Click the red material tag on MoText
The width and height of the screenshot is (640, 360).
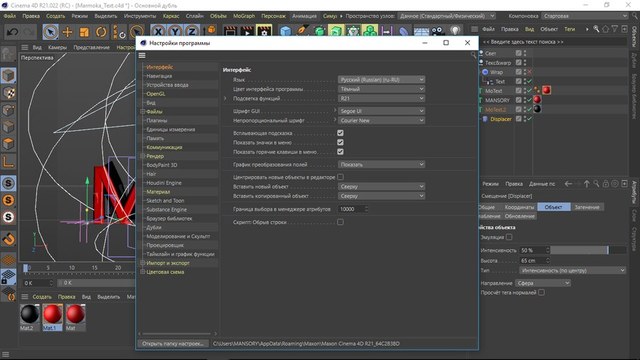pyautogui.click(x=547, y=90)
